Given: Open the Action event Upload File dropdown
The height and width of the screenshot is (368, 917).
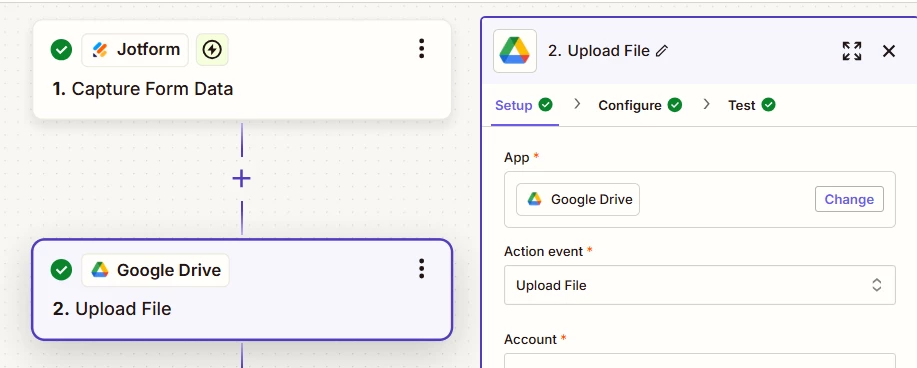Looking at the screenshot, I should pyautogui.click(x=699, y=285).
